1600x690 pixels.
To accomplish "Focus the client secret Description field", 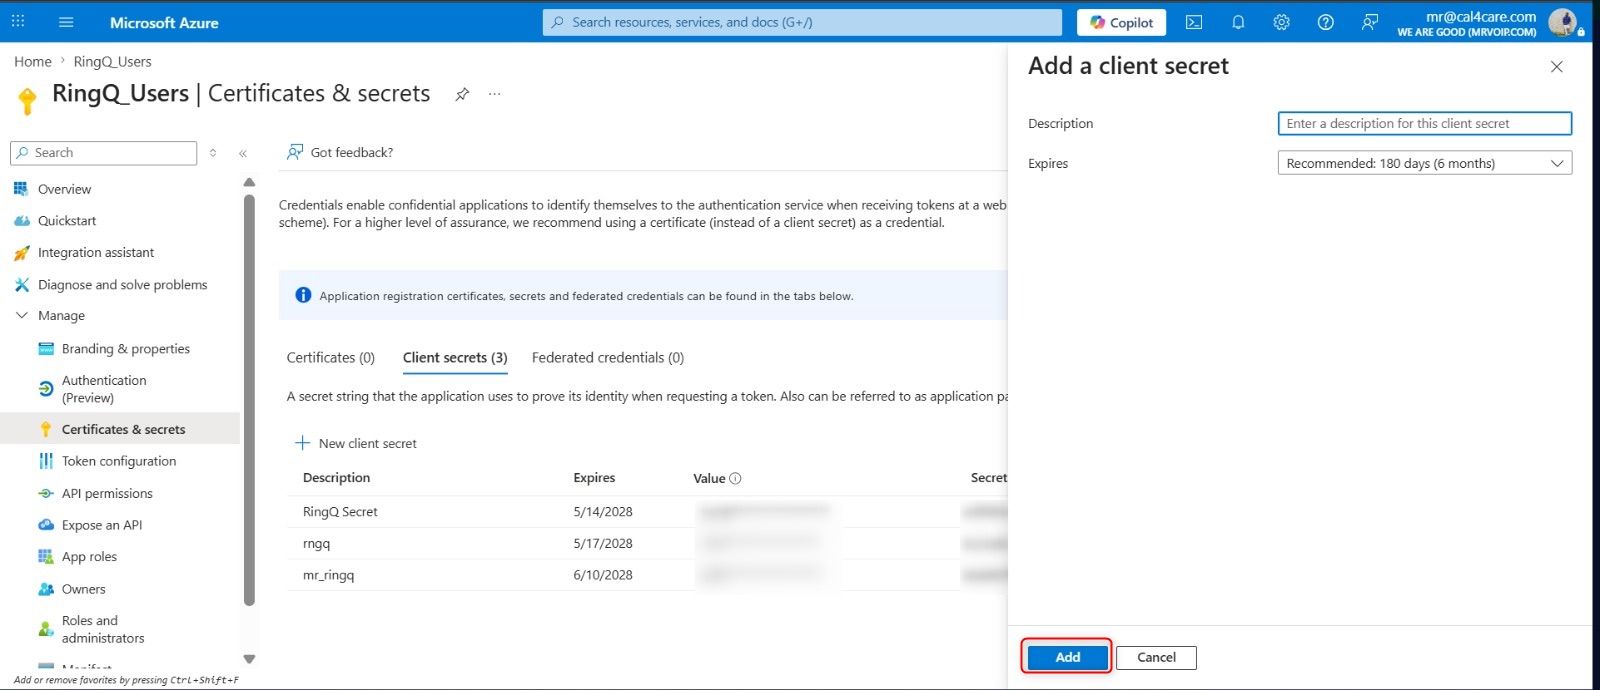I will 1424,123.
